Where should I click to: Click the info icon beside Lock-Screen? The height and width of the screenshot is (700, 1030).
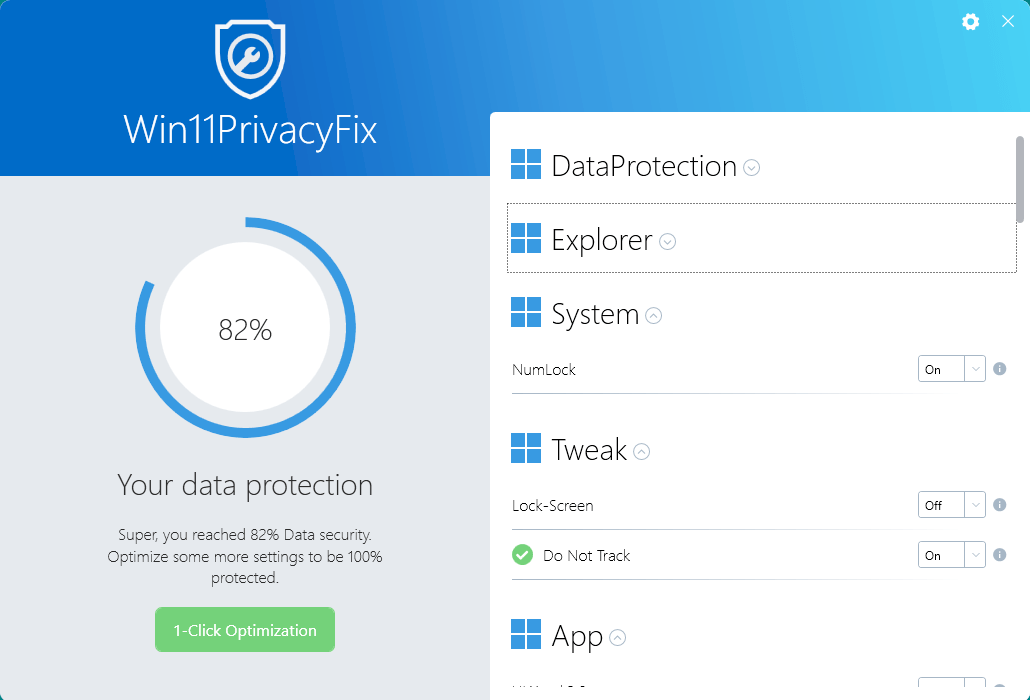(999, 505)
